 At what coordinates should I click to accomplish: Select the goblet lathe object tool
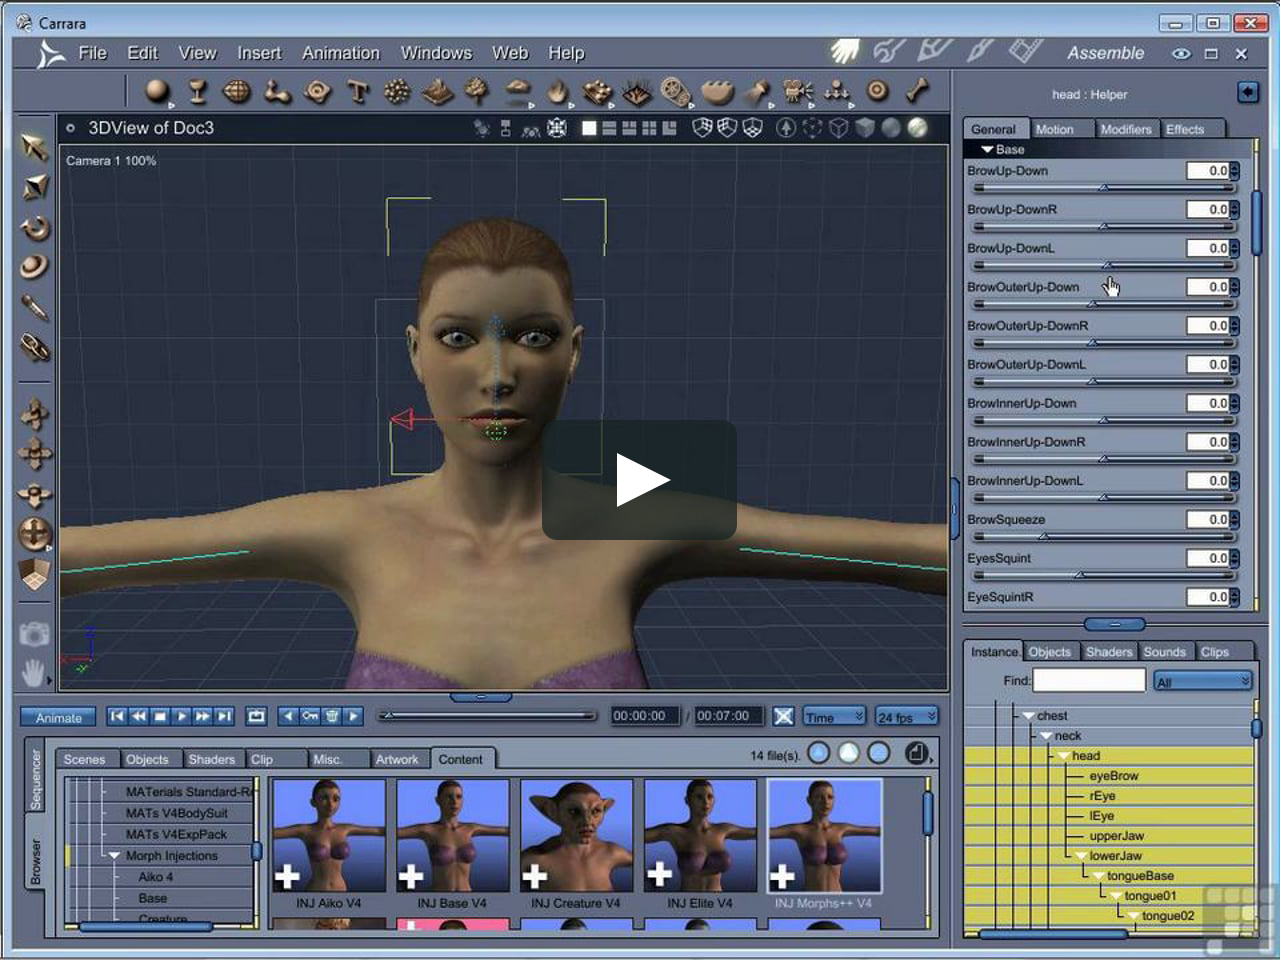197,92
